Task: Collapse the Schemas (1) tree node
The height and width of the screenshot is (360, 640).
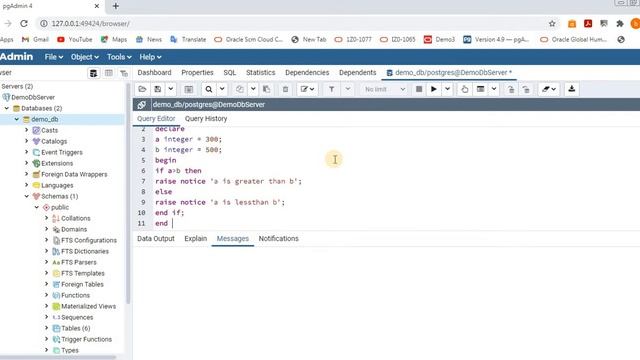Action: pyautogui.click(x=27, y=196)
